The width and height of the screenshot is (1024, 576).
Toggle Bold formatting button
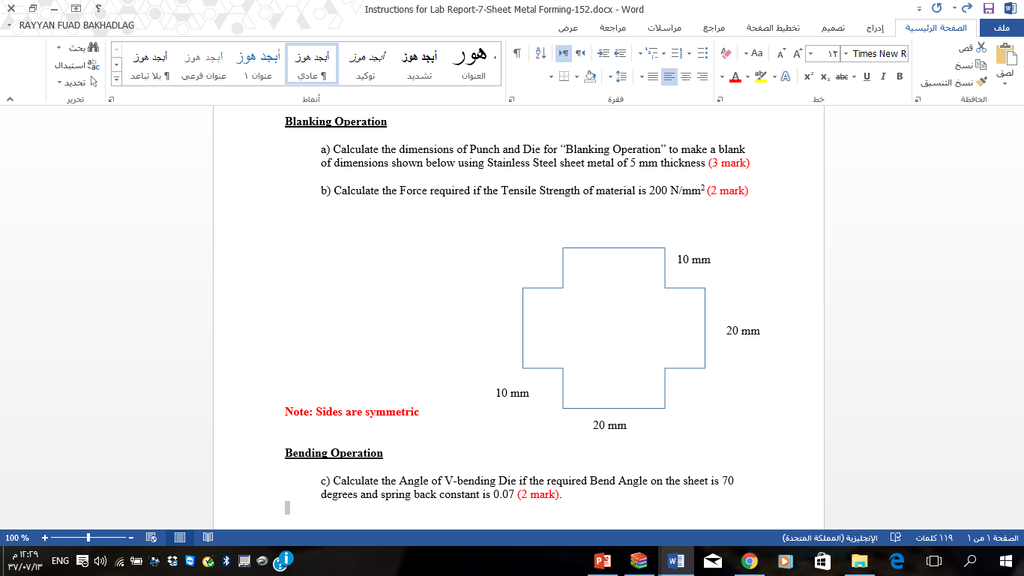coord(899,77)
